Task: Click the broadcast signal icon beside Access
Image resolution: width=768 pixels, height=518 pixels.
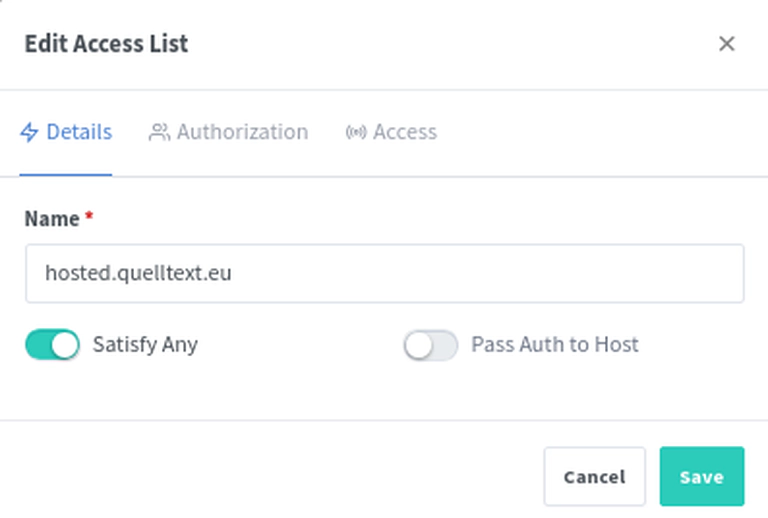Action: coord(356,132)
